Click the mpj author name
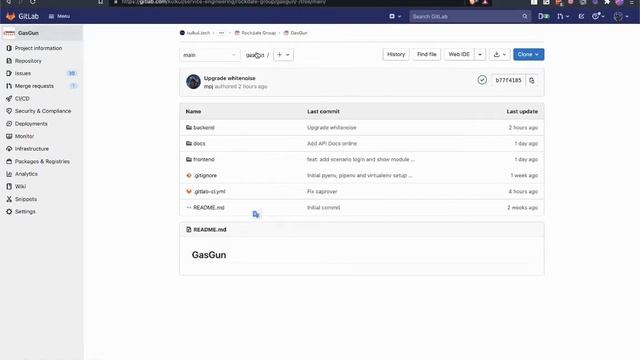Viewport: 640px width, 360px height. point(208,87)
